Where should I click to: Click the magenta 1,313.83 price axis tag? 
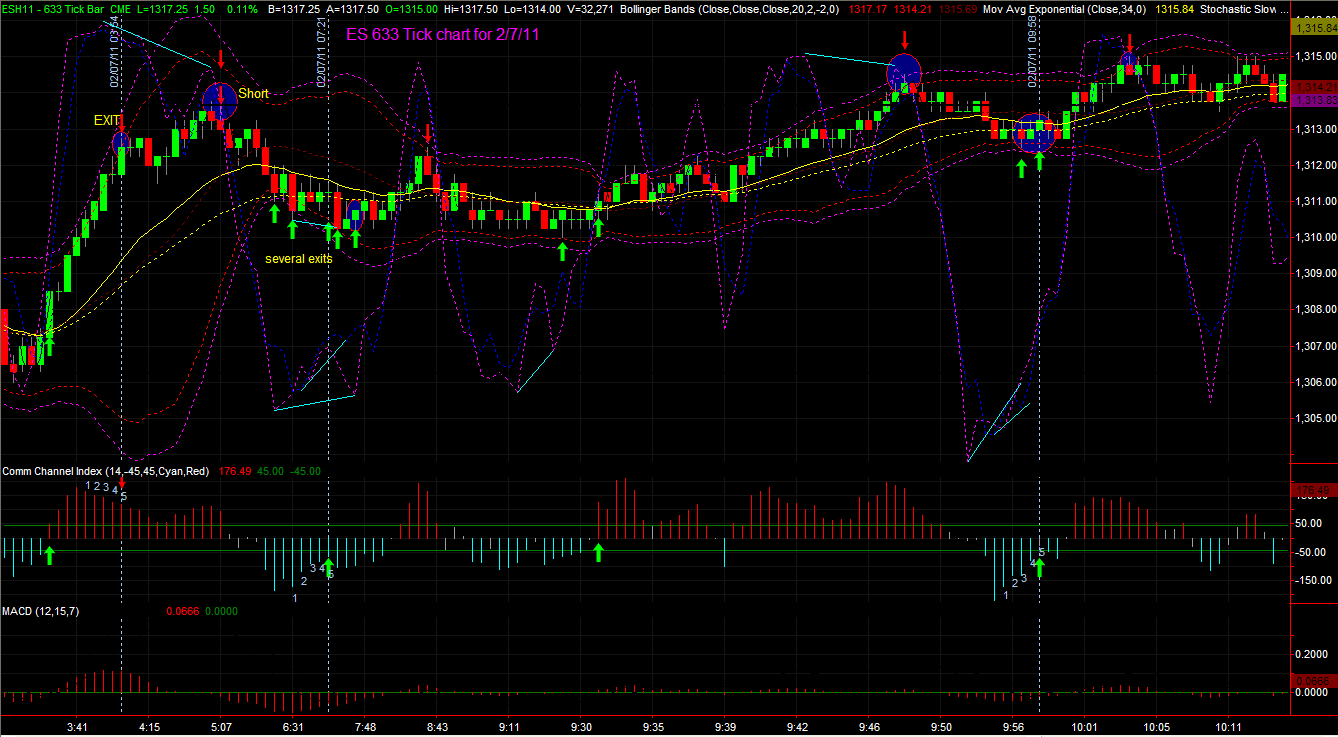coord(1314,100)
